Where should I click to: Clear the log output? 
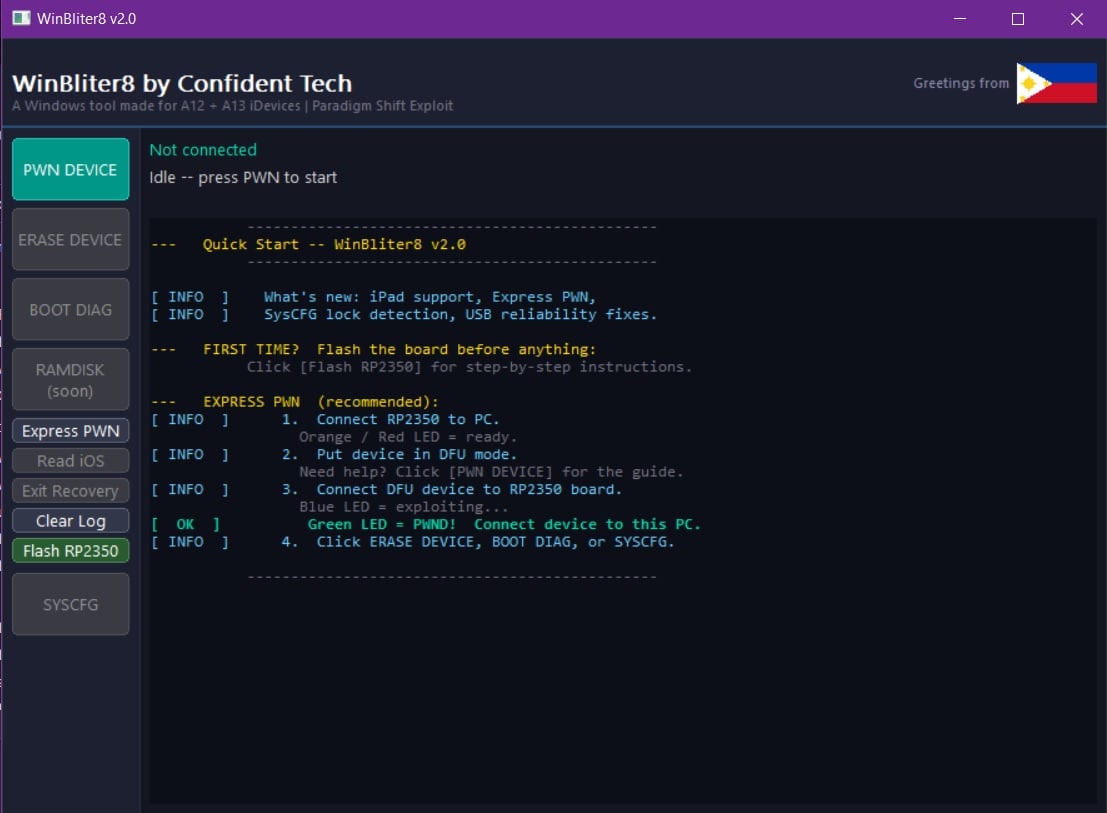71,521
